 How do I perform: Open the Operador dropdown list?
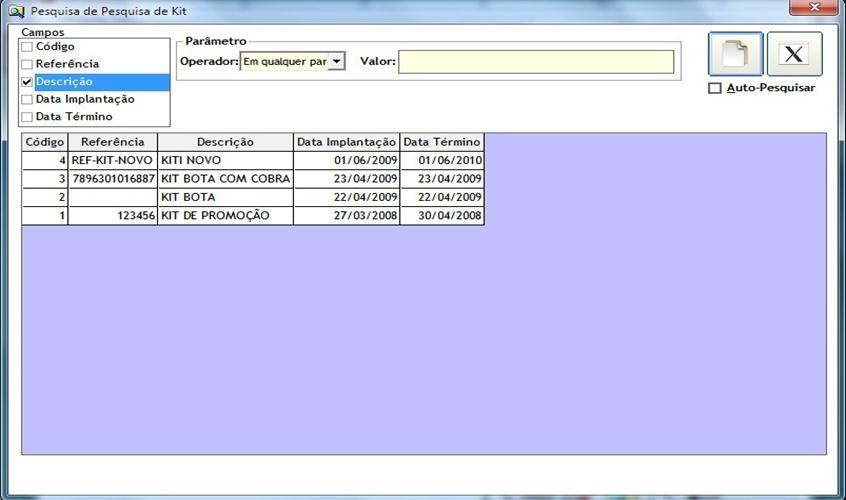336,61
